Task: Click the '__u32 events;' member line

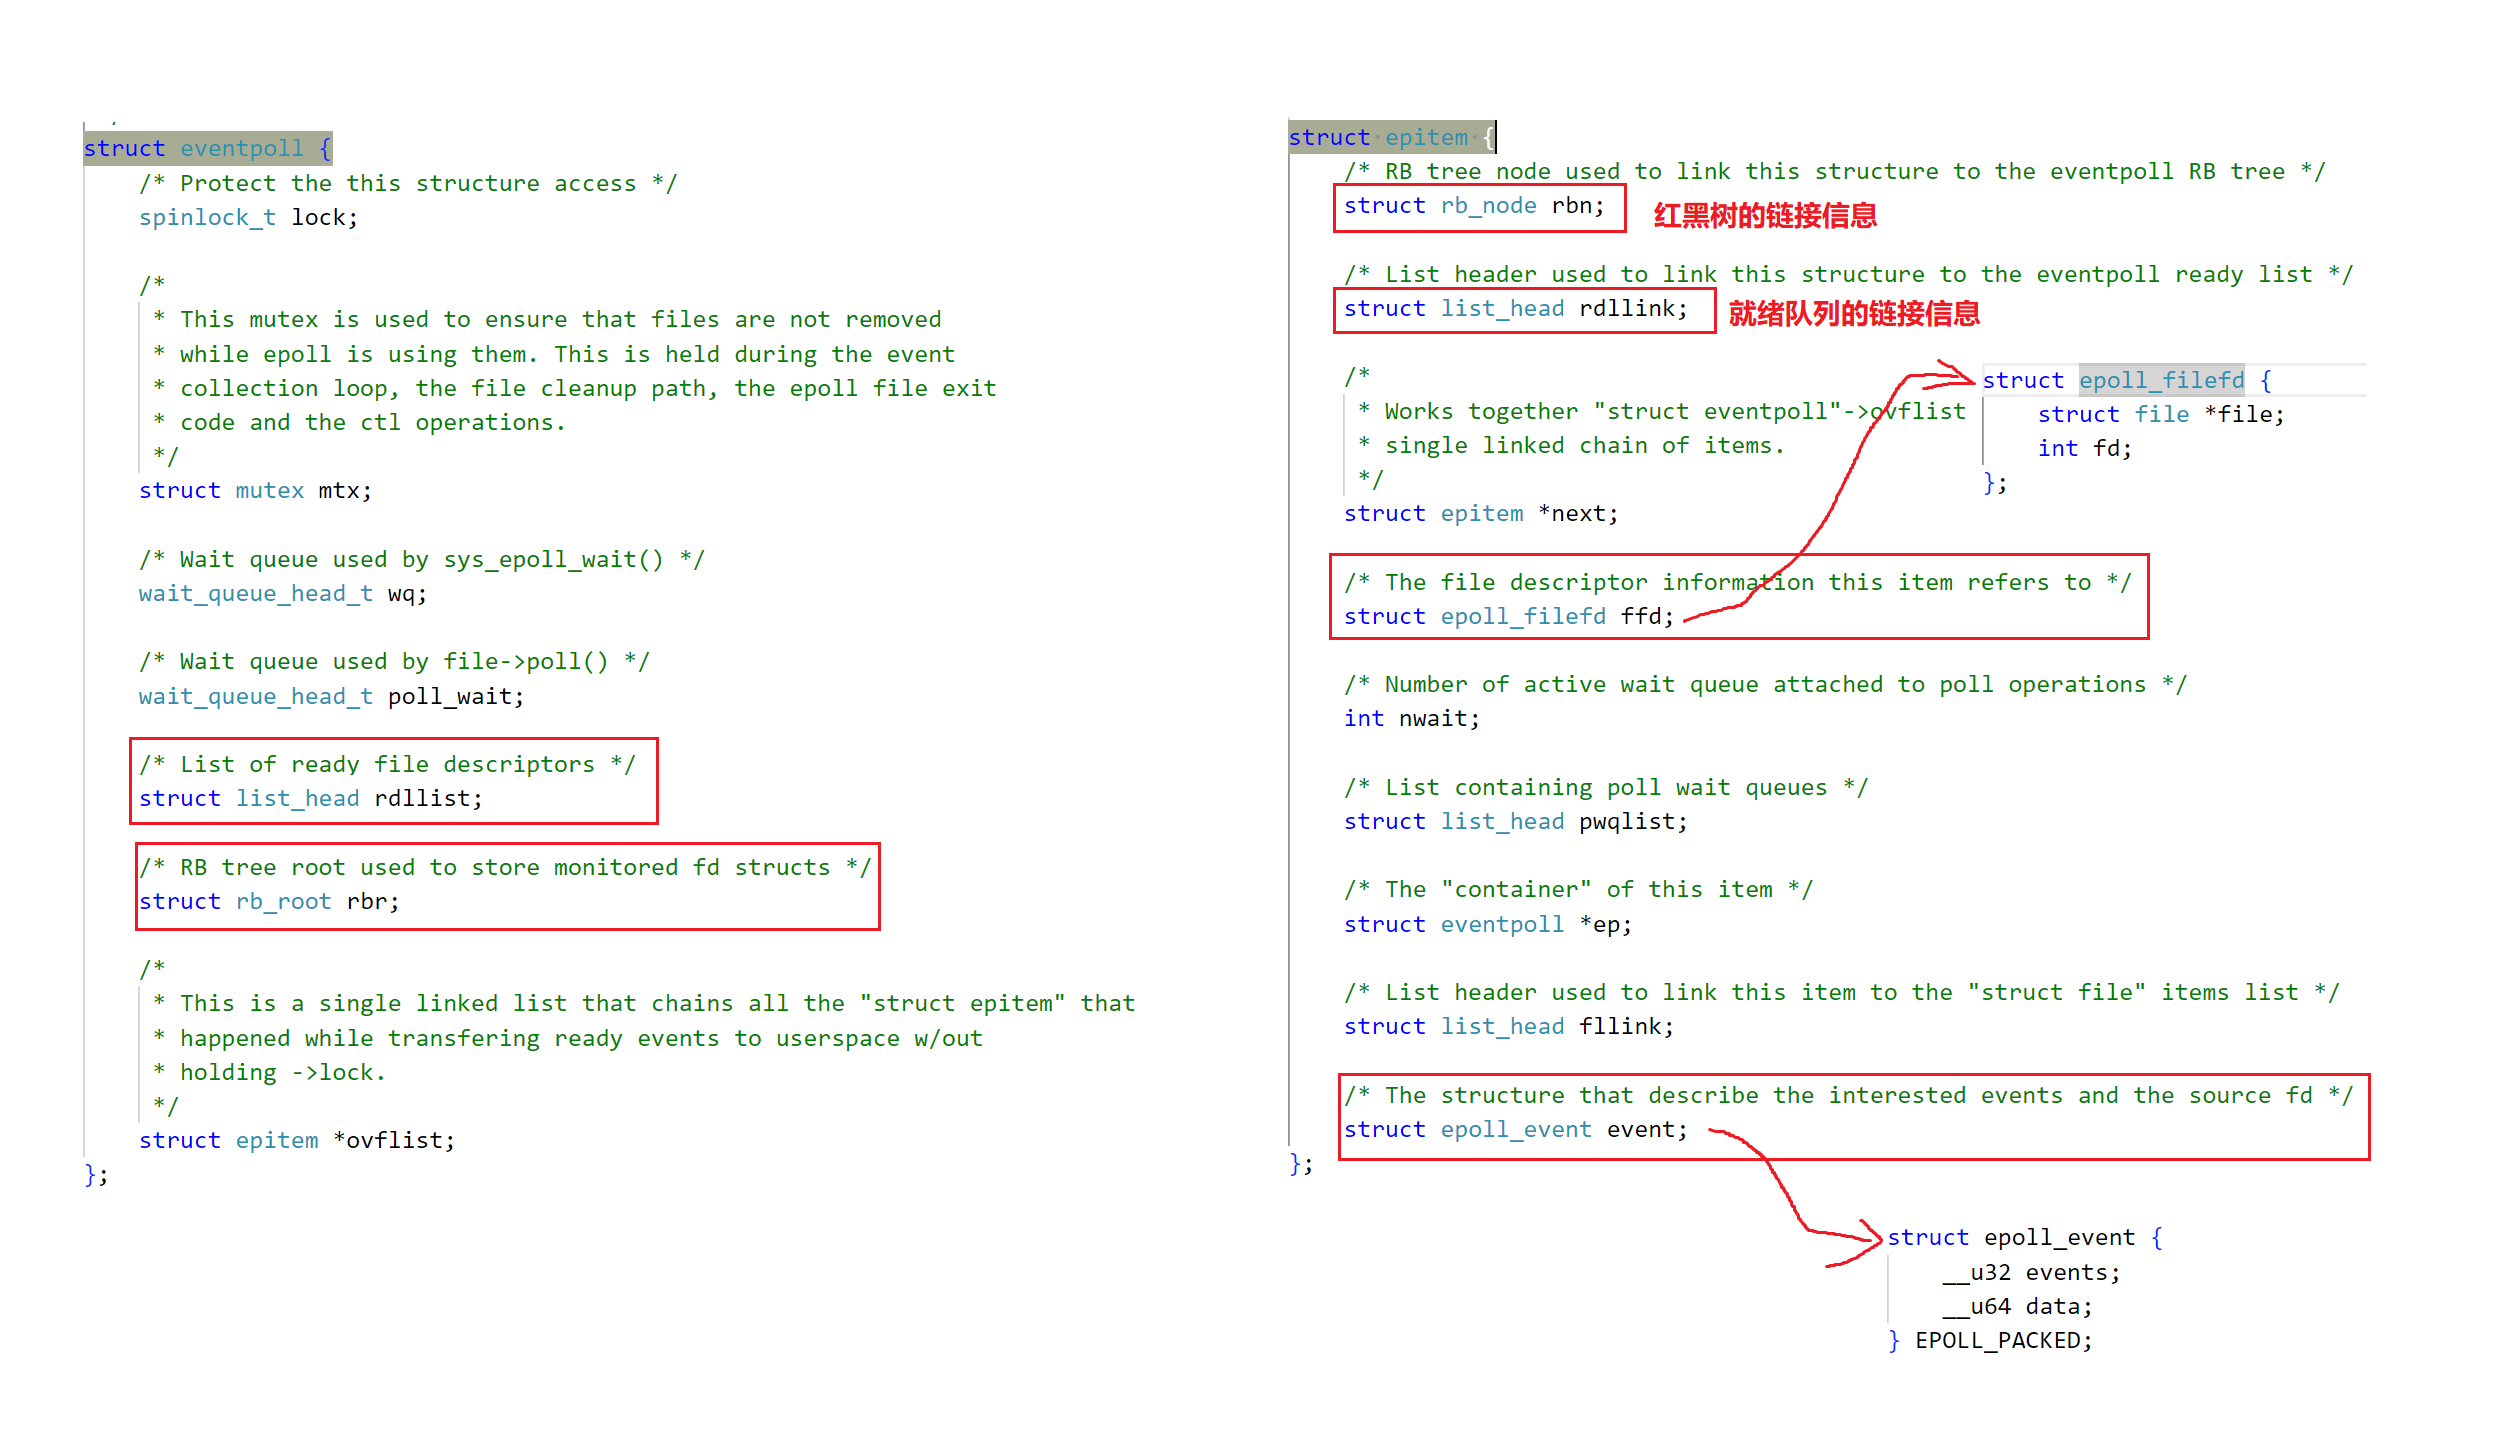Action: tap(2030, 1272)
